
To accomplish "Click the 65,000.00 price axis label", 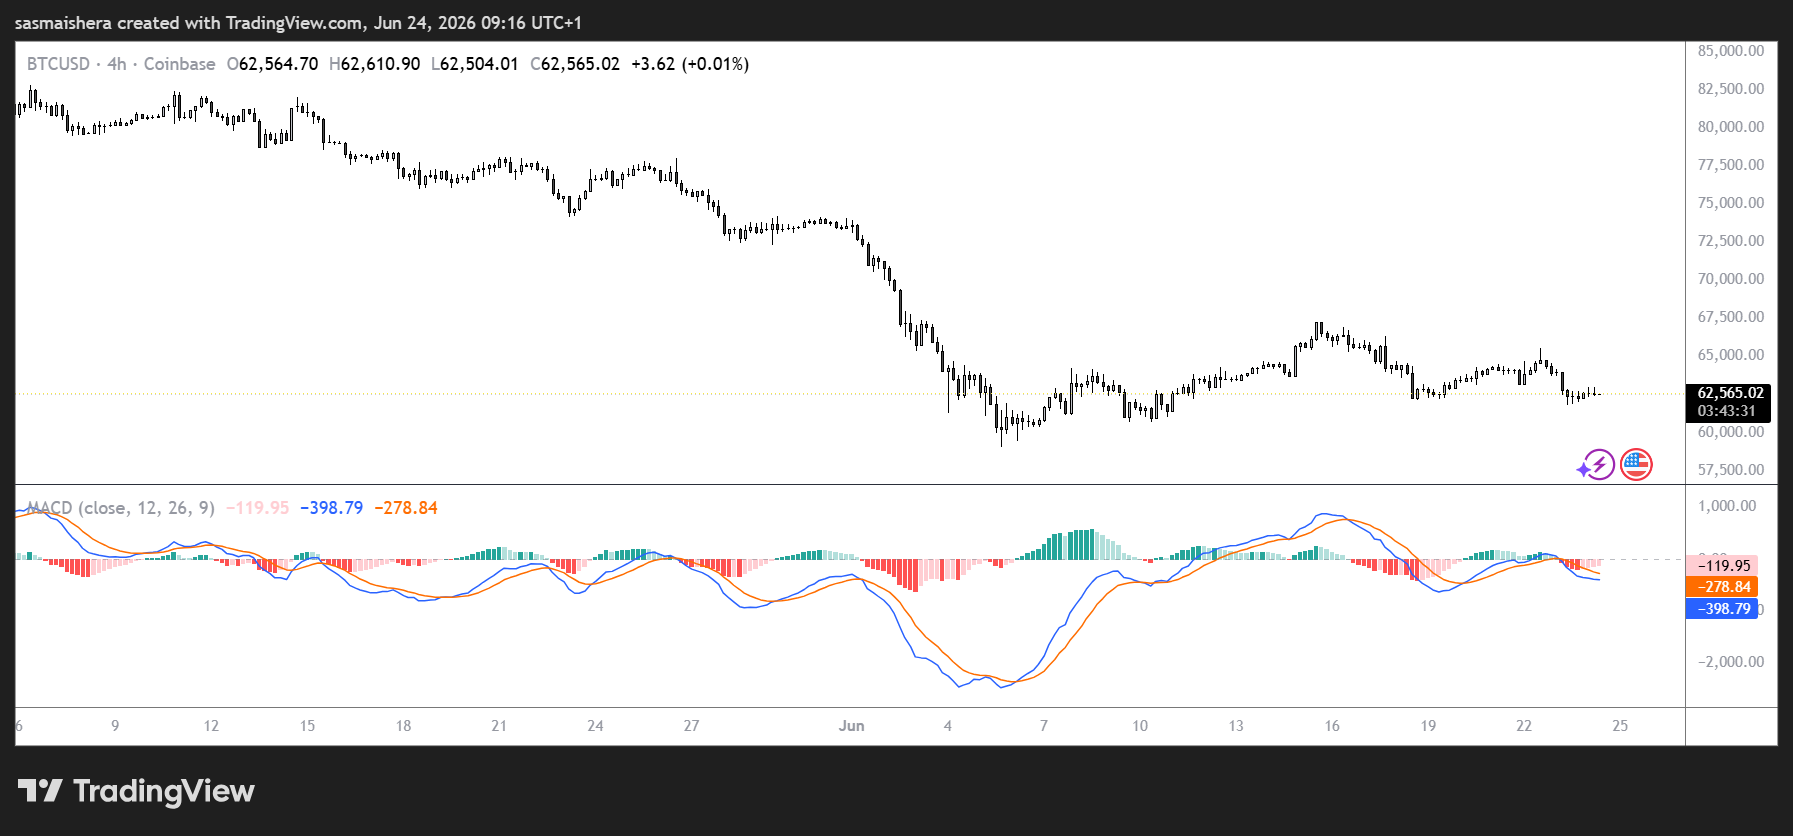I will click(x=1731, y=355).
